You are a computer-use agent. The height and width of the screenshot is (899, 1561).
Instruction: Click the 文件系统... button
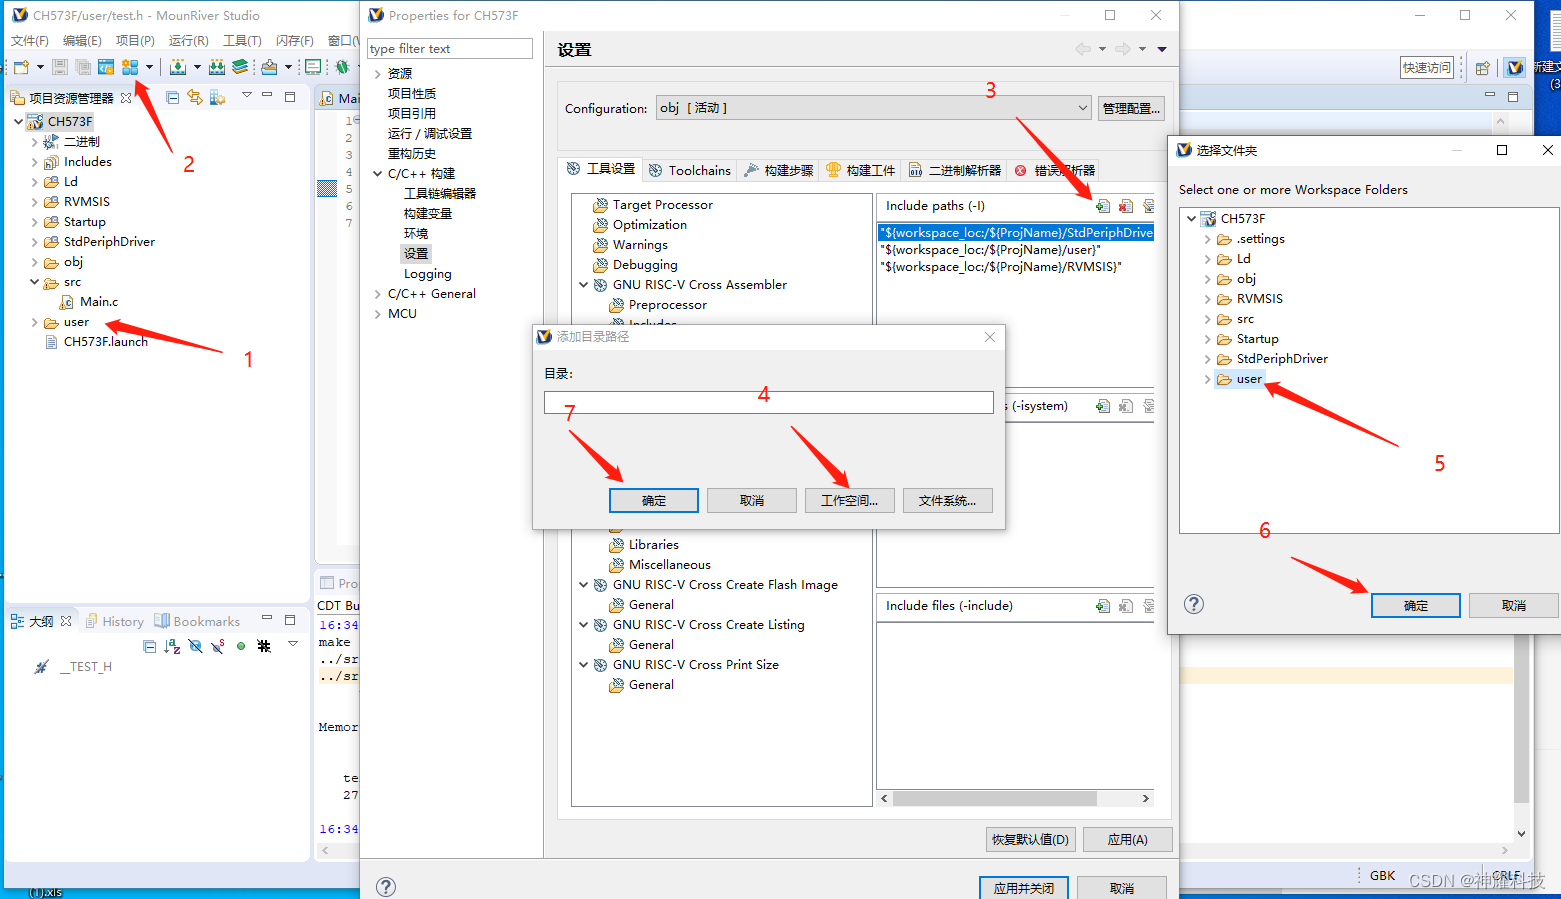point(948,500)
